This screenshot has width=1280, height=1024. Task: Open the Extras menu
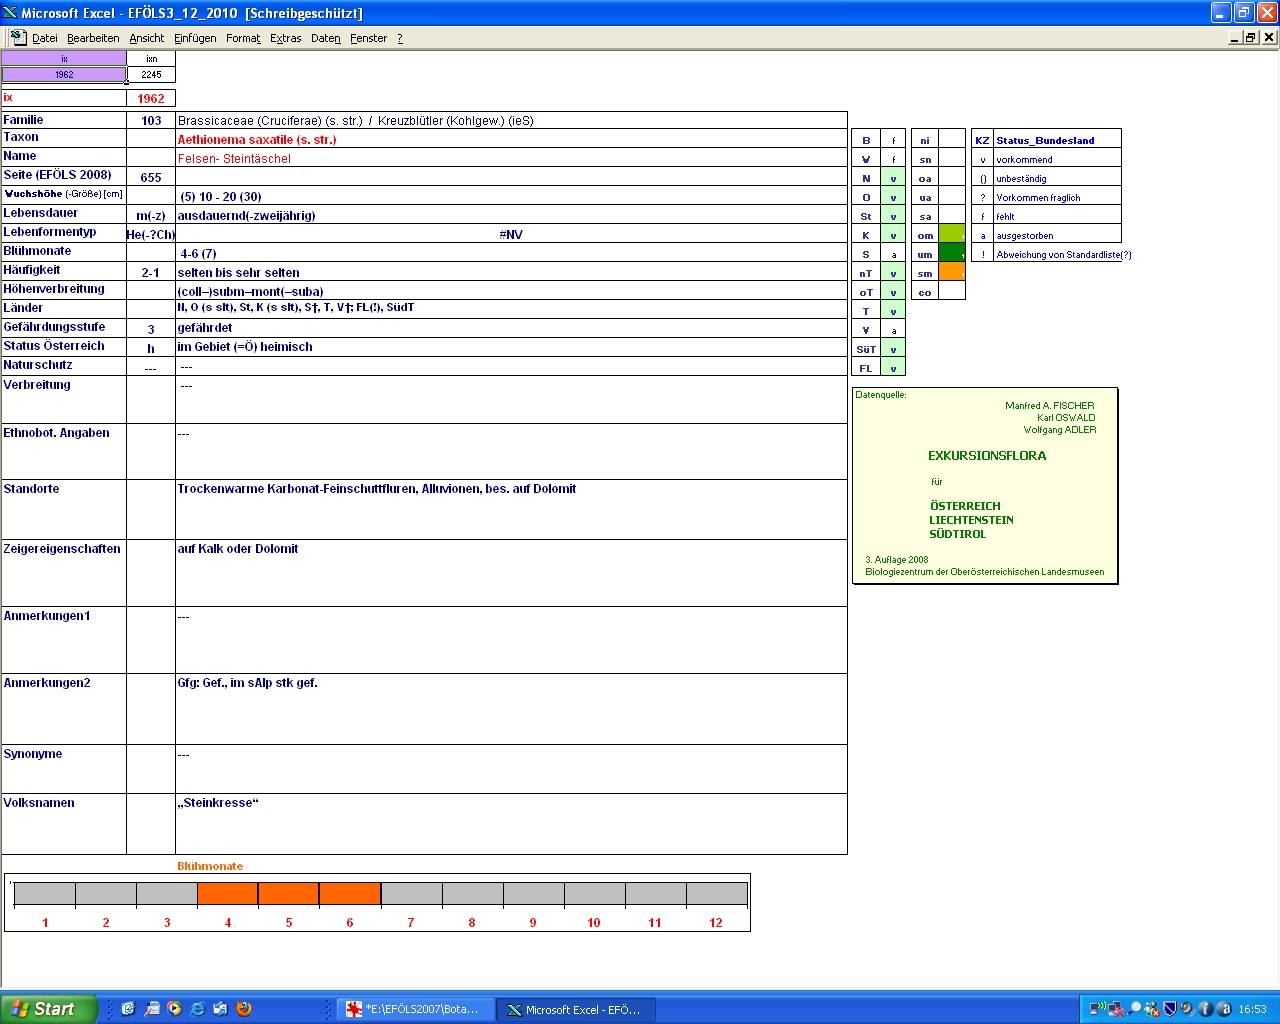coord(285,38)
